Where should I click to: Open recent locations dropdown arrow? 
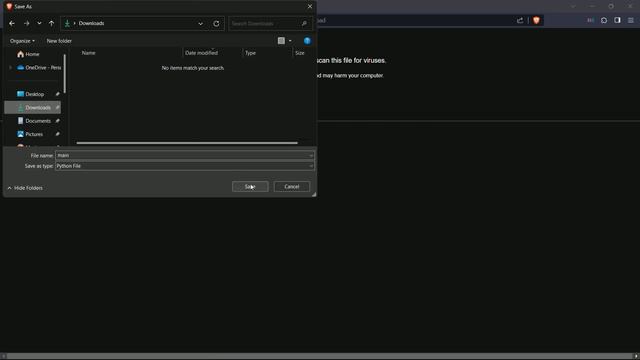(x=39, y=24)
